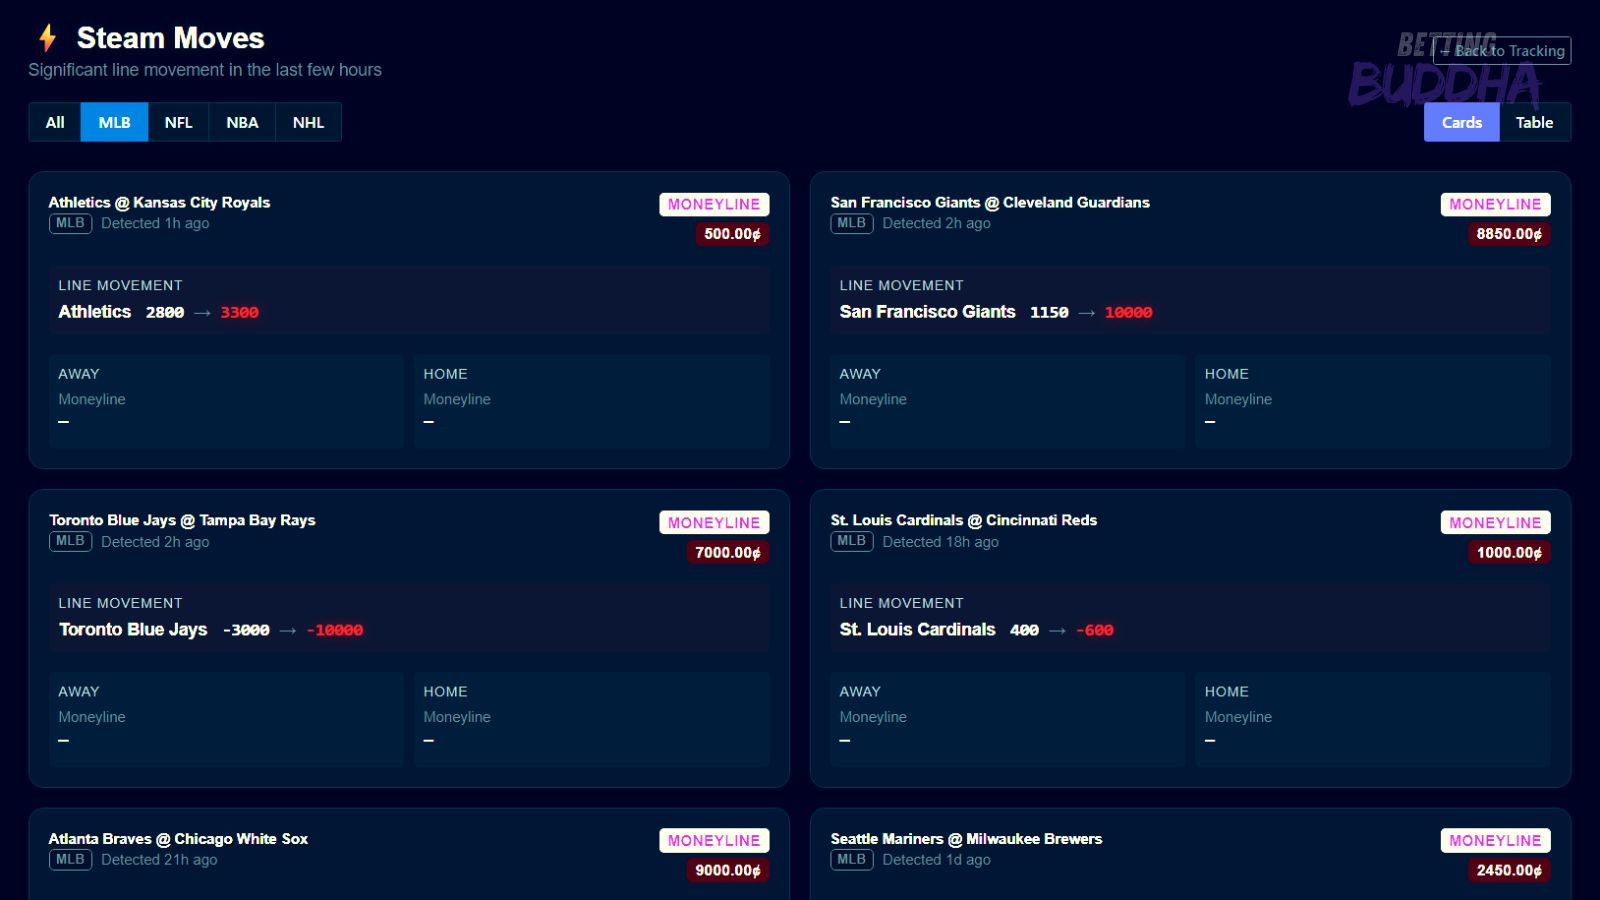Viewport: 1600px width, 900px height.
Task: Click the 8850.00¢ movement badge
Action: coord(1509,234)
